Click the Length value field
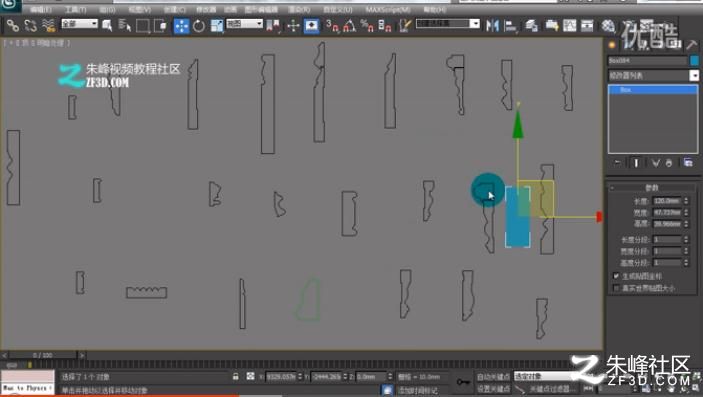 [667, 201]
